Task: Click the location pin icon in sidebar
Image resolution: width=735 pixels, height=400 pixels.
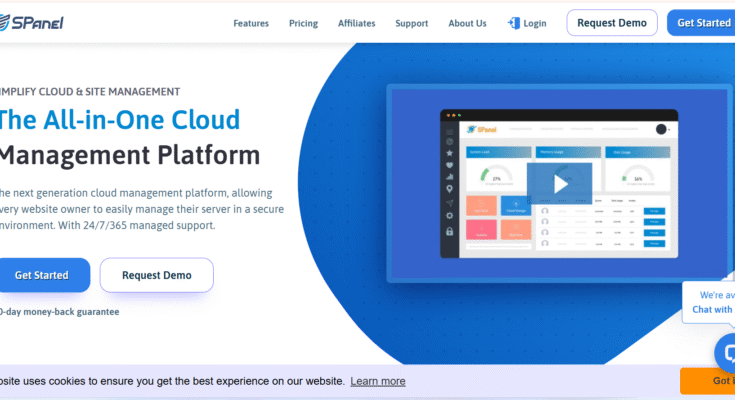Action: point(450,188)
